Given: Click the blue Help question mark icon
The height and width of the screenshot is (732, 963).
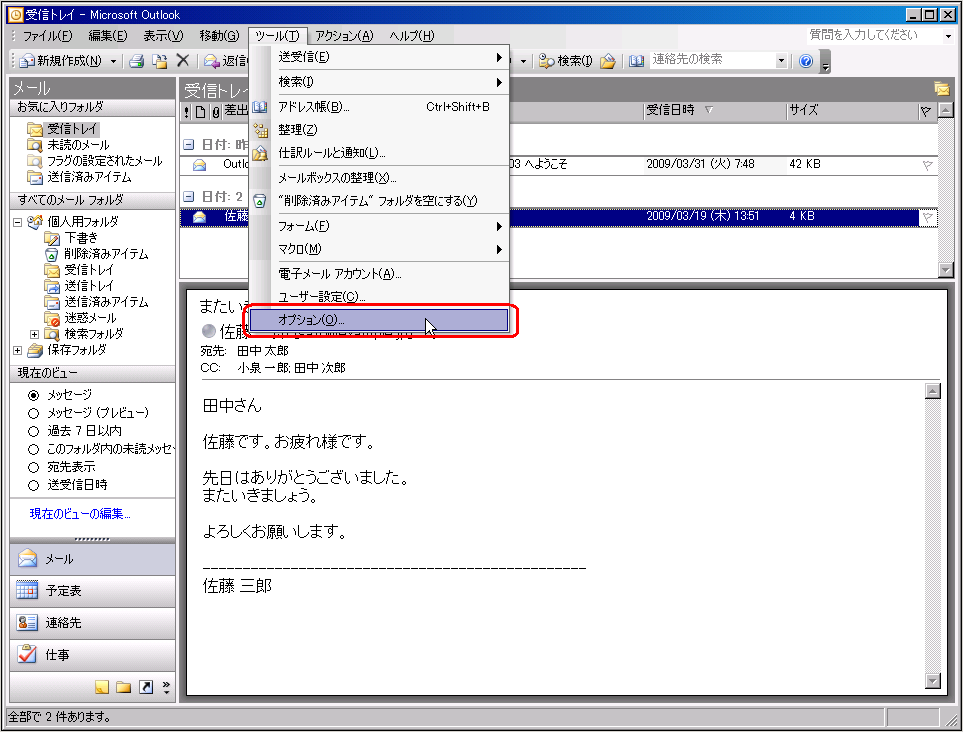Looking at the screenshot, I should (x=806, y=61).
